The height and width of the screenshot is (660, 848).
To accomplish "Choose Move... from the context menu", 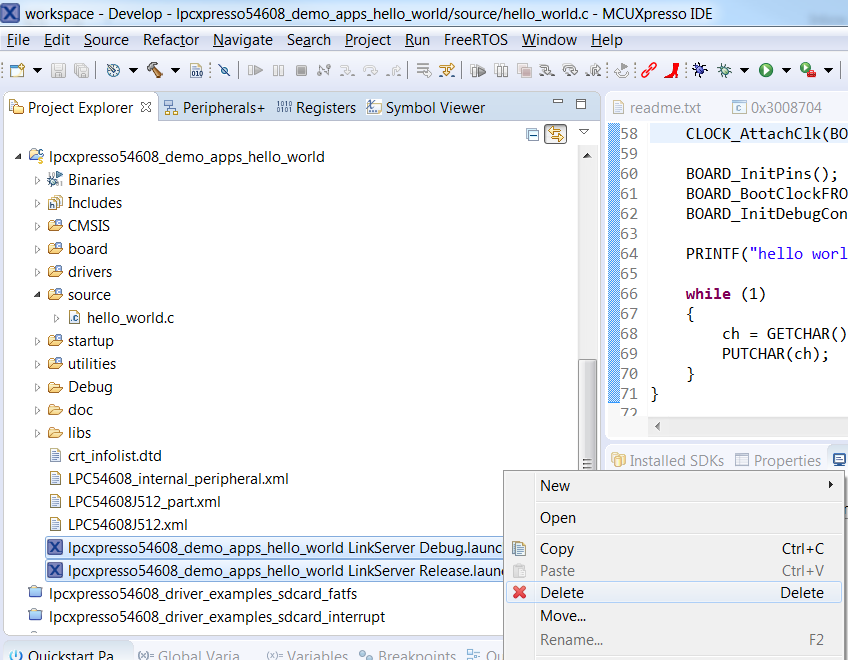I will [x=674, y=616].
